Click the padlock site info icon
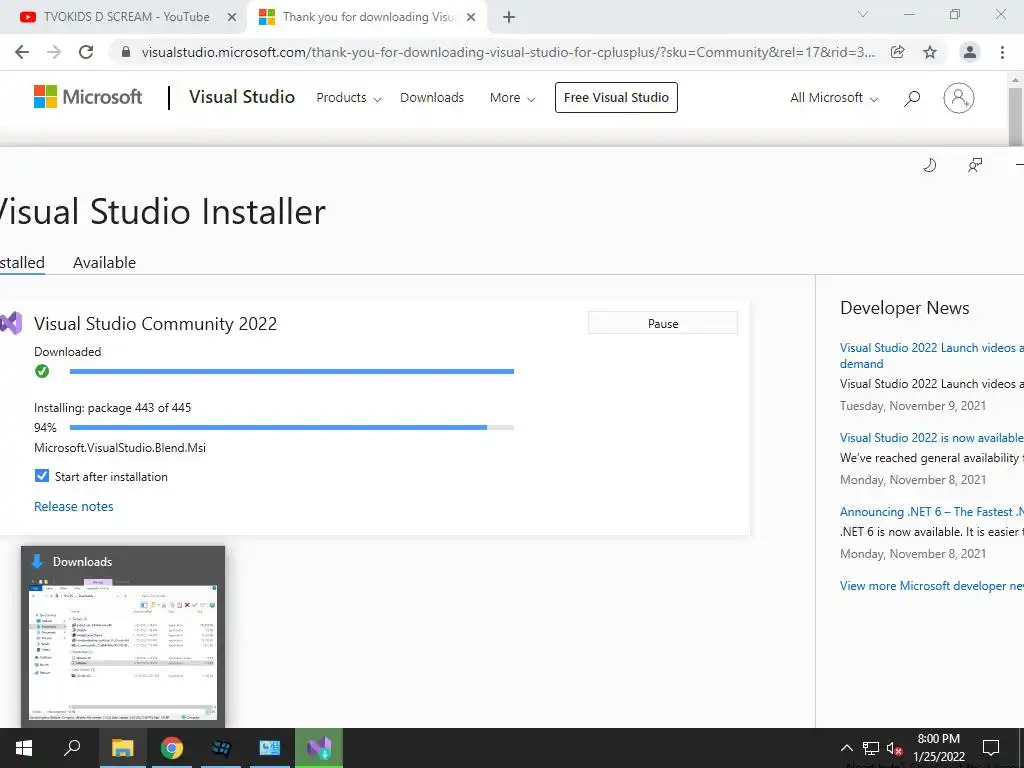This screenshot has height=768, width=1024. tap(126, 52)
